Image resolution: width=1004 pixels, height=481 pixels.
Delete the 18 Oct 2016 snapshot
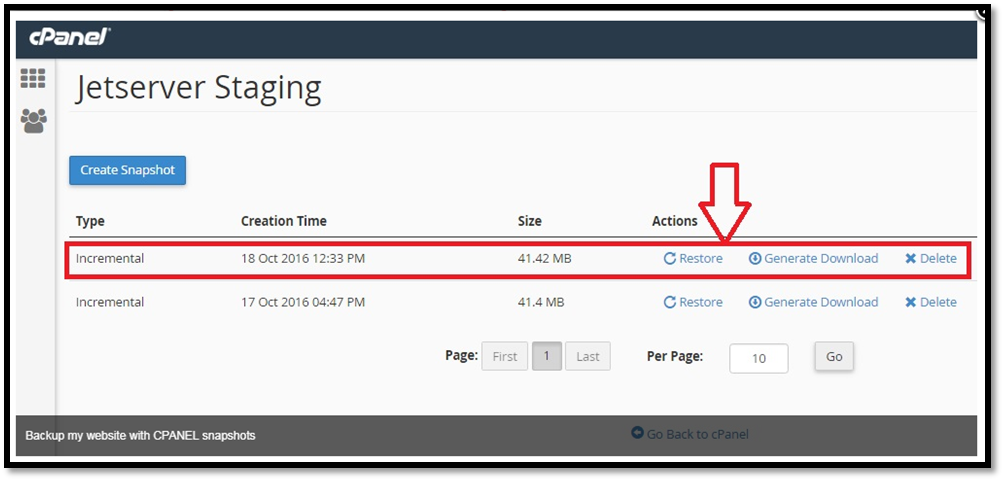pyautogui.click(x=931, y=259)
